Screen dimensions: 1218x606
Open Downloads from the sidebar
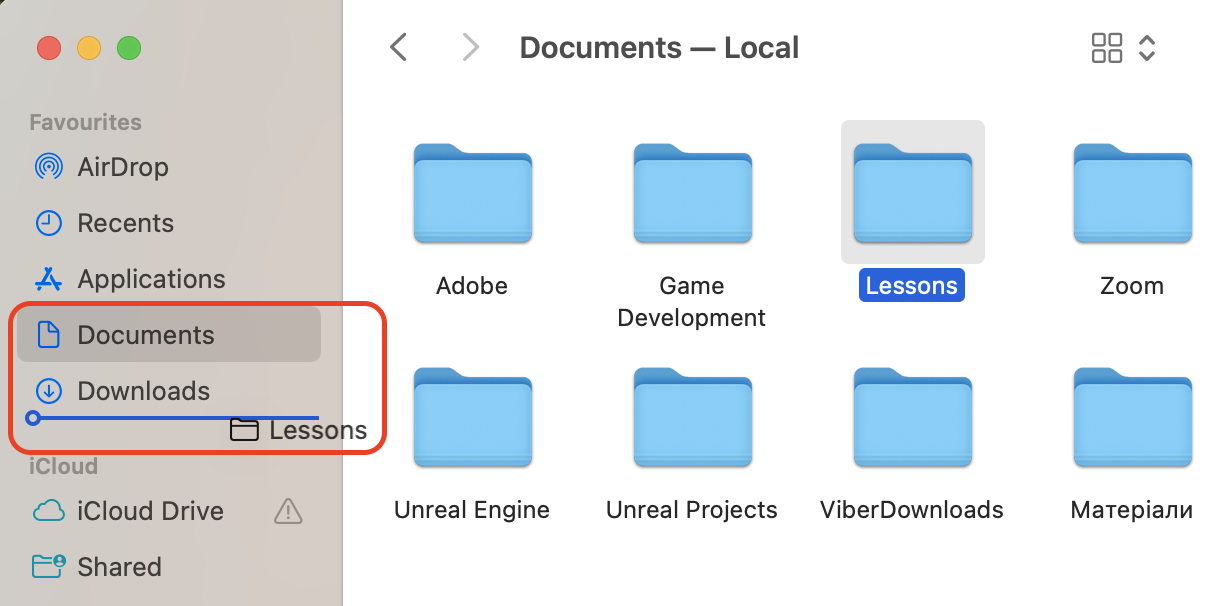(143, 391)
